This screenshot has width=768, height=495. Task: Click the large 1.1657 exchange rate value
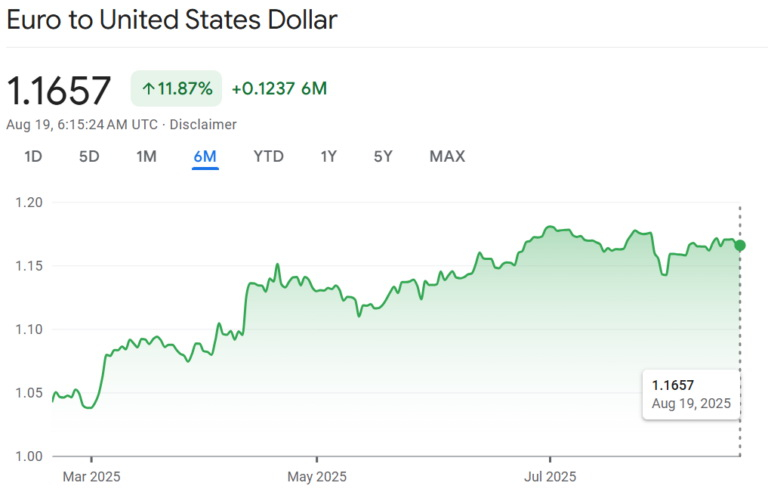tap(59, 90)
